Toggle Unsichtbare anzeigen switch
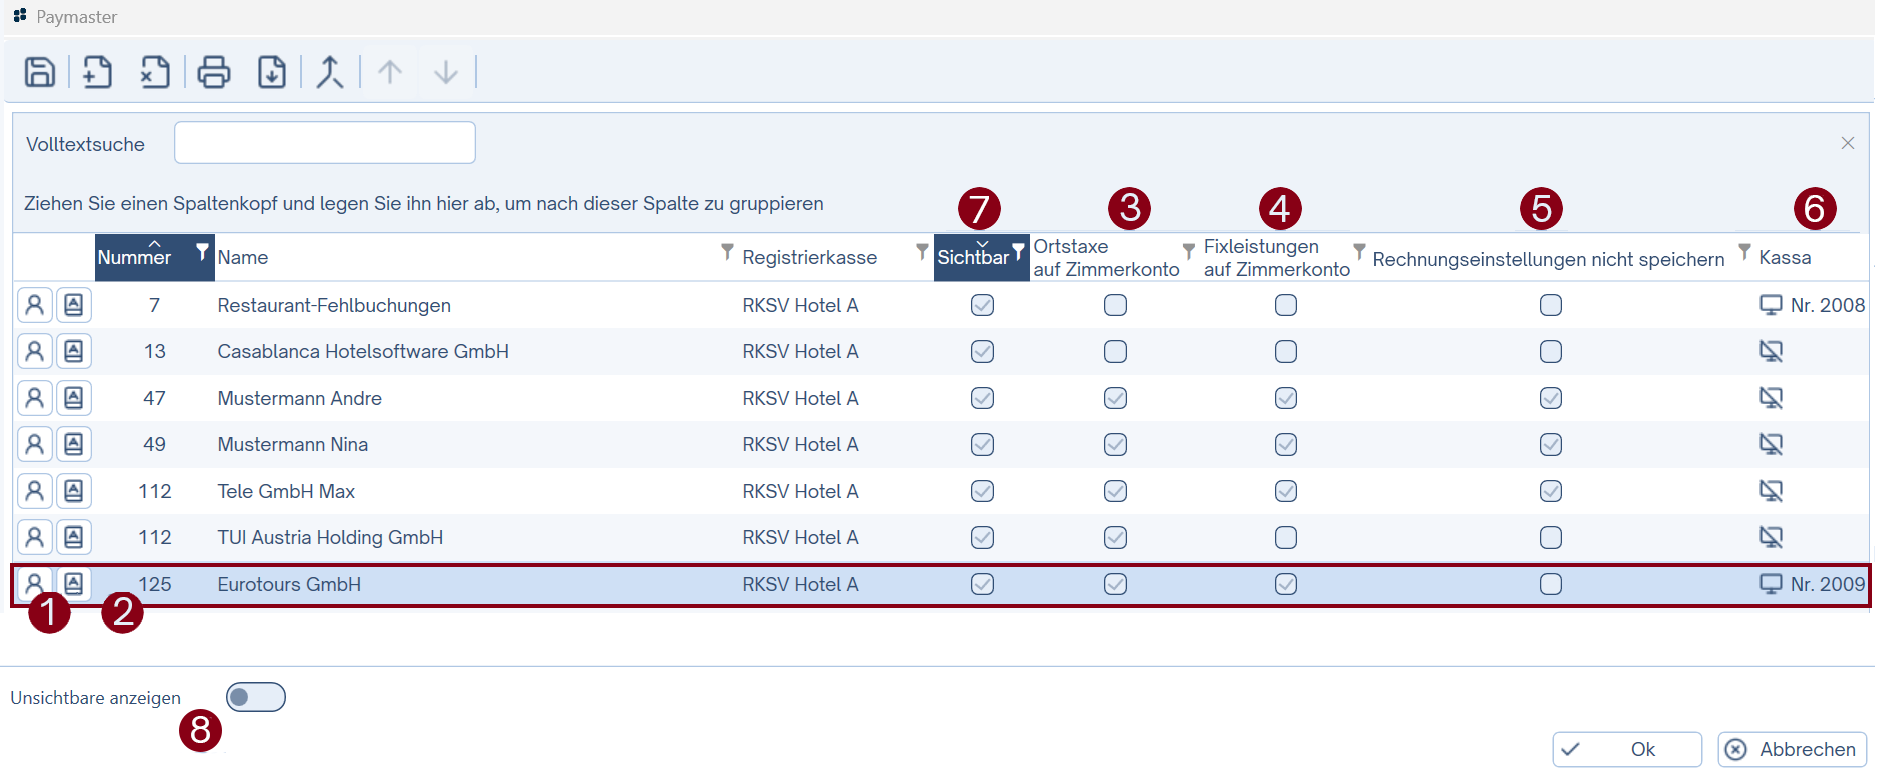This screenshot has height=775, width=1884. point(256,697)
